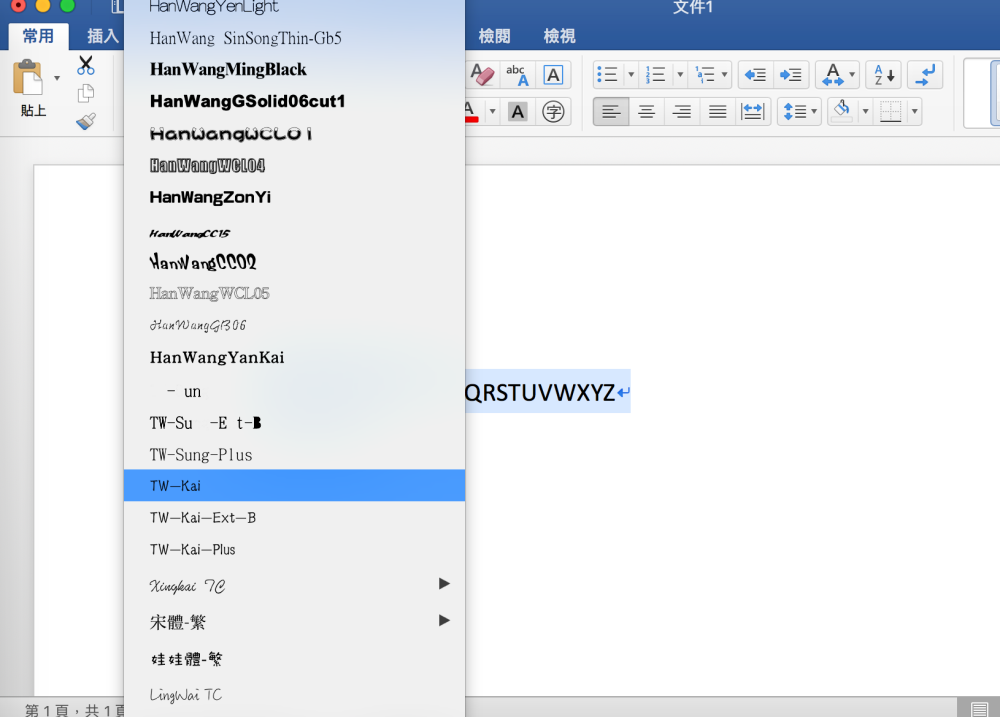Click the Asian layout A icon
Image resolution: width=1000 pixels, height=717 pixels.
[833, 75]
